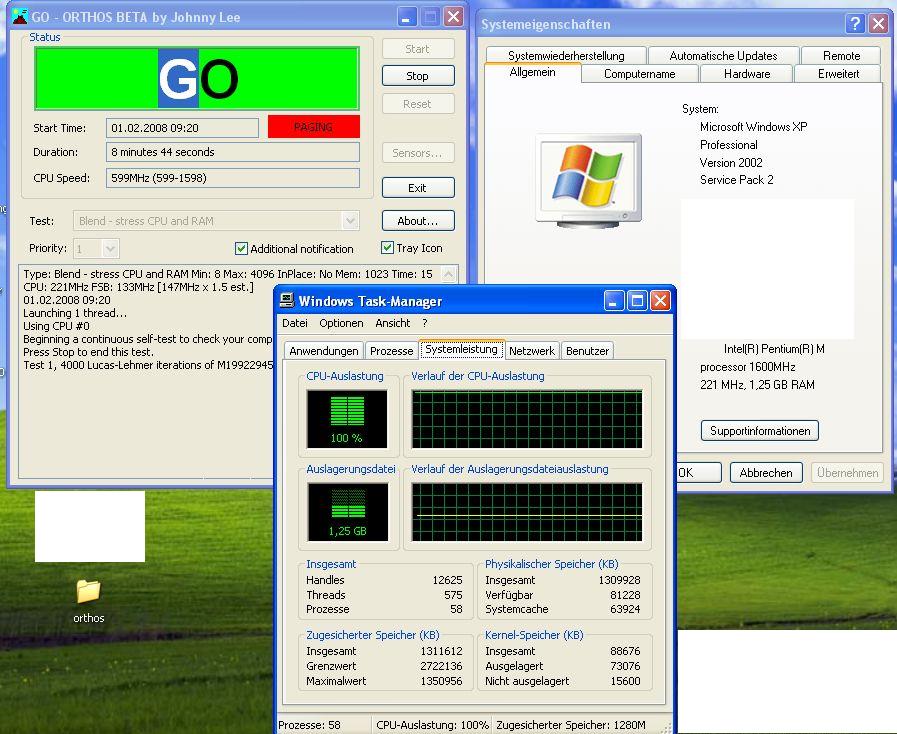The image size is (897, 734).
Task: Click the CPU-Auslastung 100 % gauge
Action: coord(347,419)
